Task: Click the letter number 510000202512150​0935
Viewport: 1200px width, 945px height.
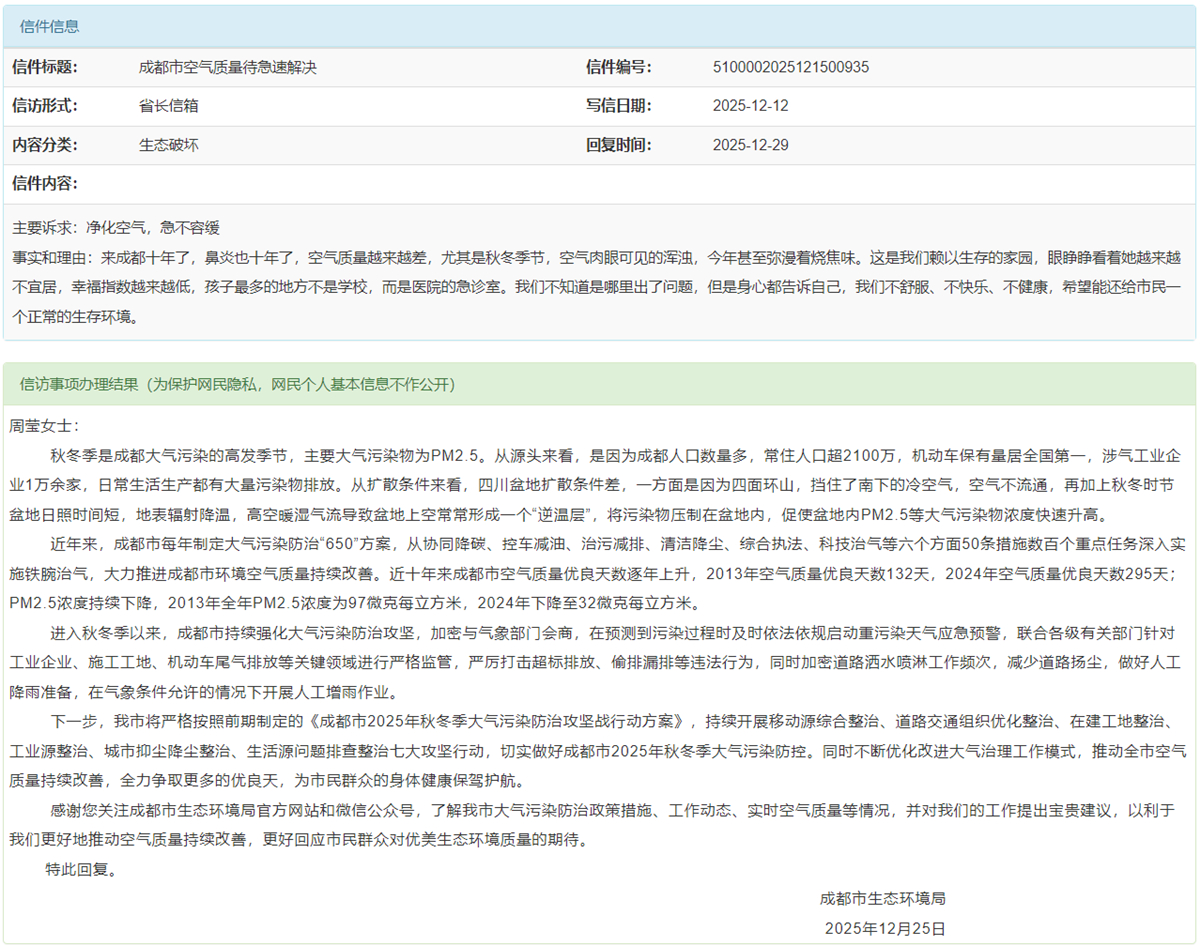Action: click(x=790, y=68)
